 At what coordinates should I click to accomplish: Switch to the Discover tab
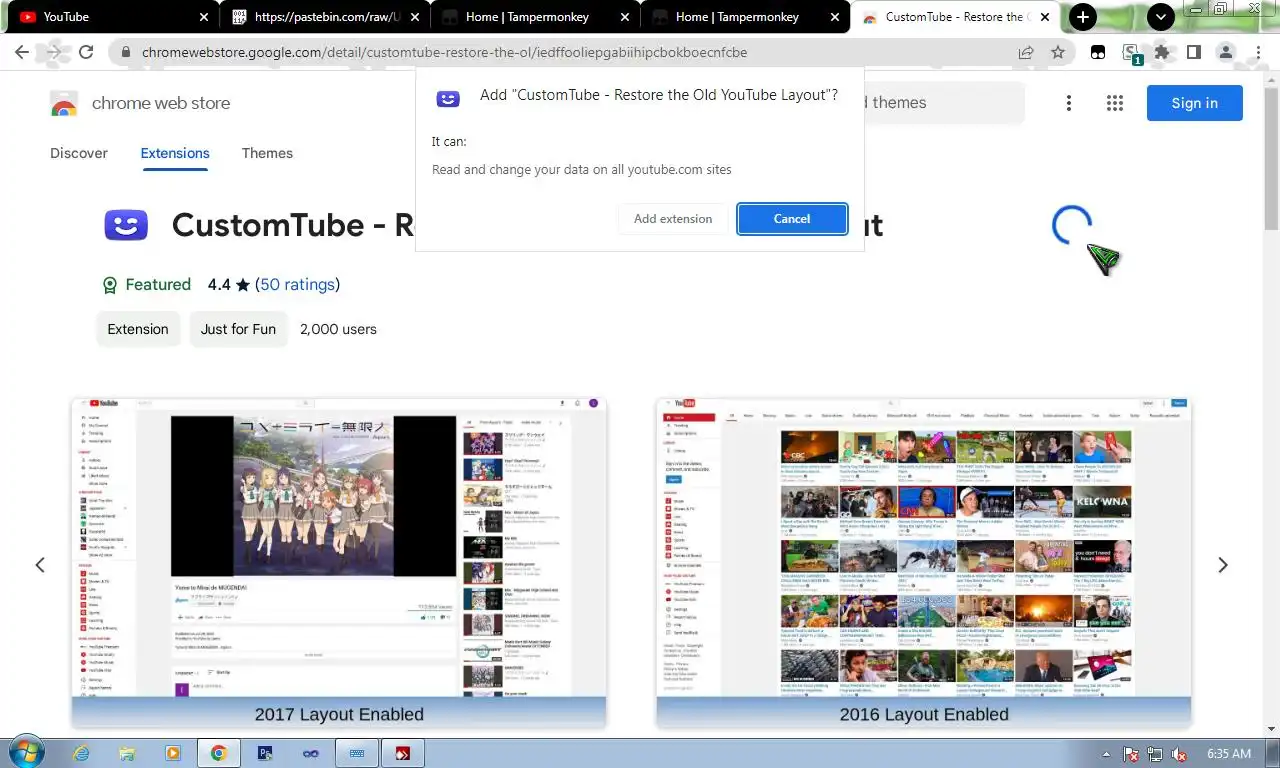tap(79, 153)
